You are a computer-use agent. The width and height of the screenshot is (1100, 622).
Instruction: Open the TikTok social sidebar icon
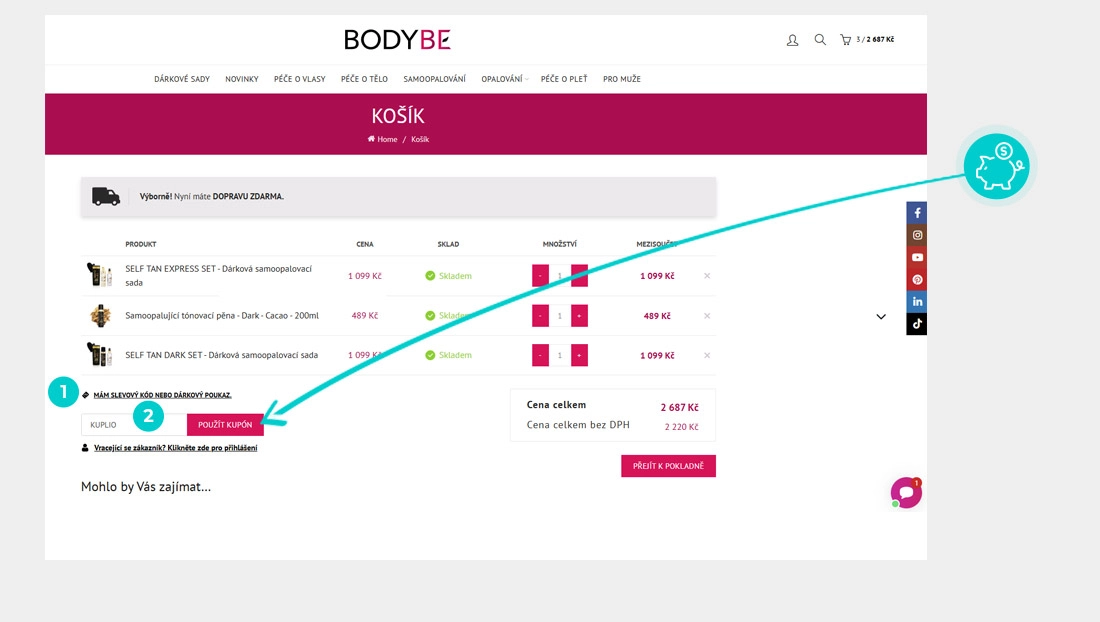coord(917,323)
